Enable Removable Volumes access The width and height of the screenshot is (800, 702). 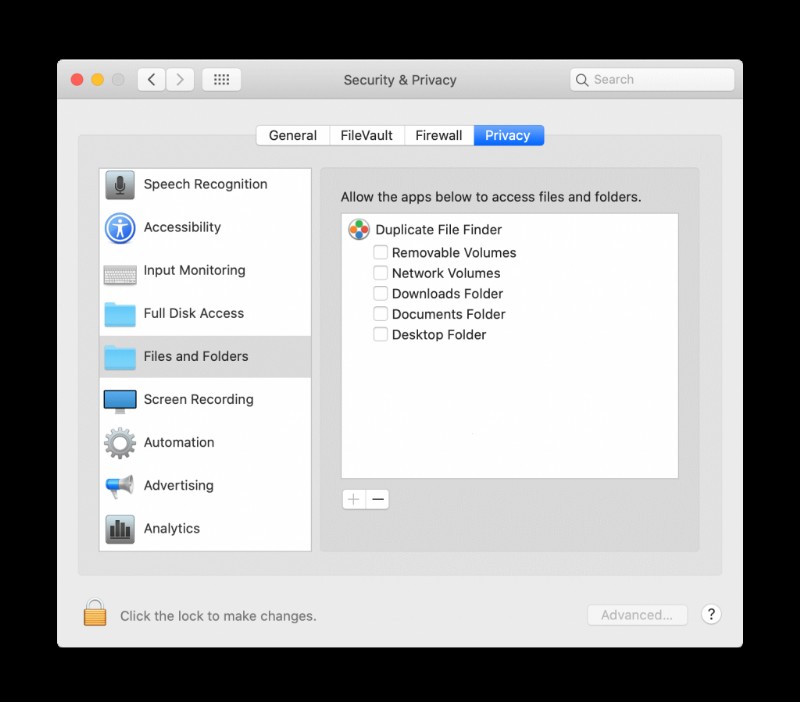[380, 252]
